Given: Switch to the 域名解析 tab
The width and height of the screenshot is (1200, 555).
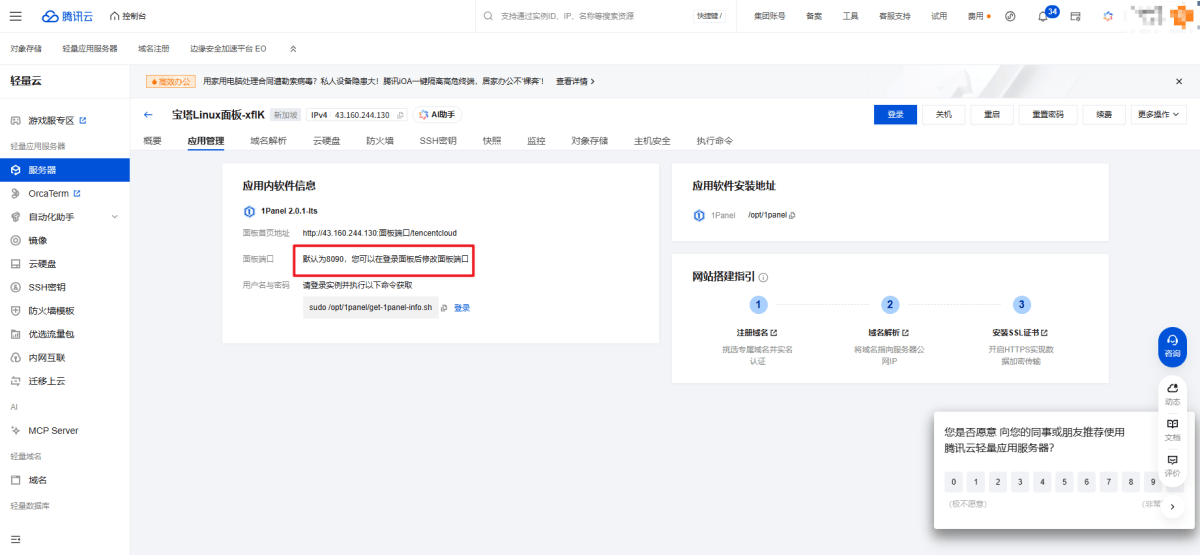Looking at the screenshot, I should click(x=268, y=141).
